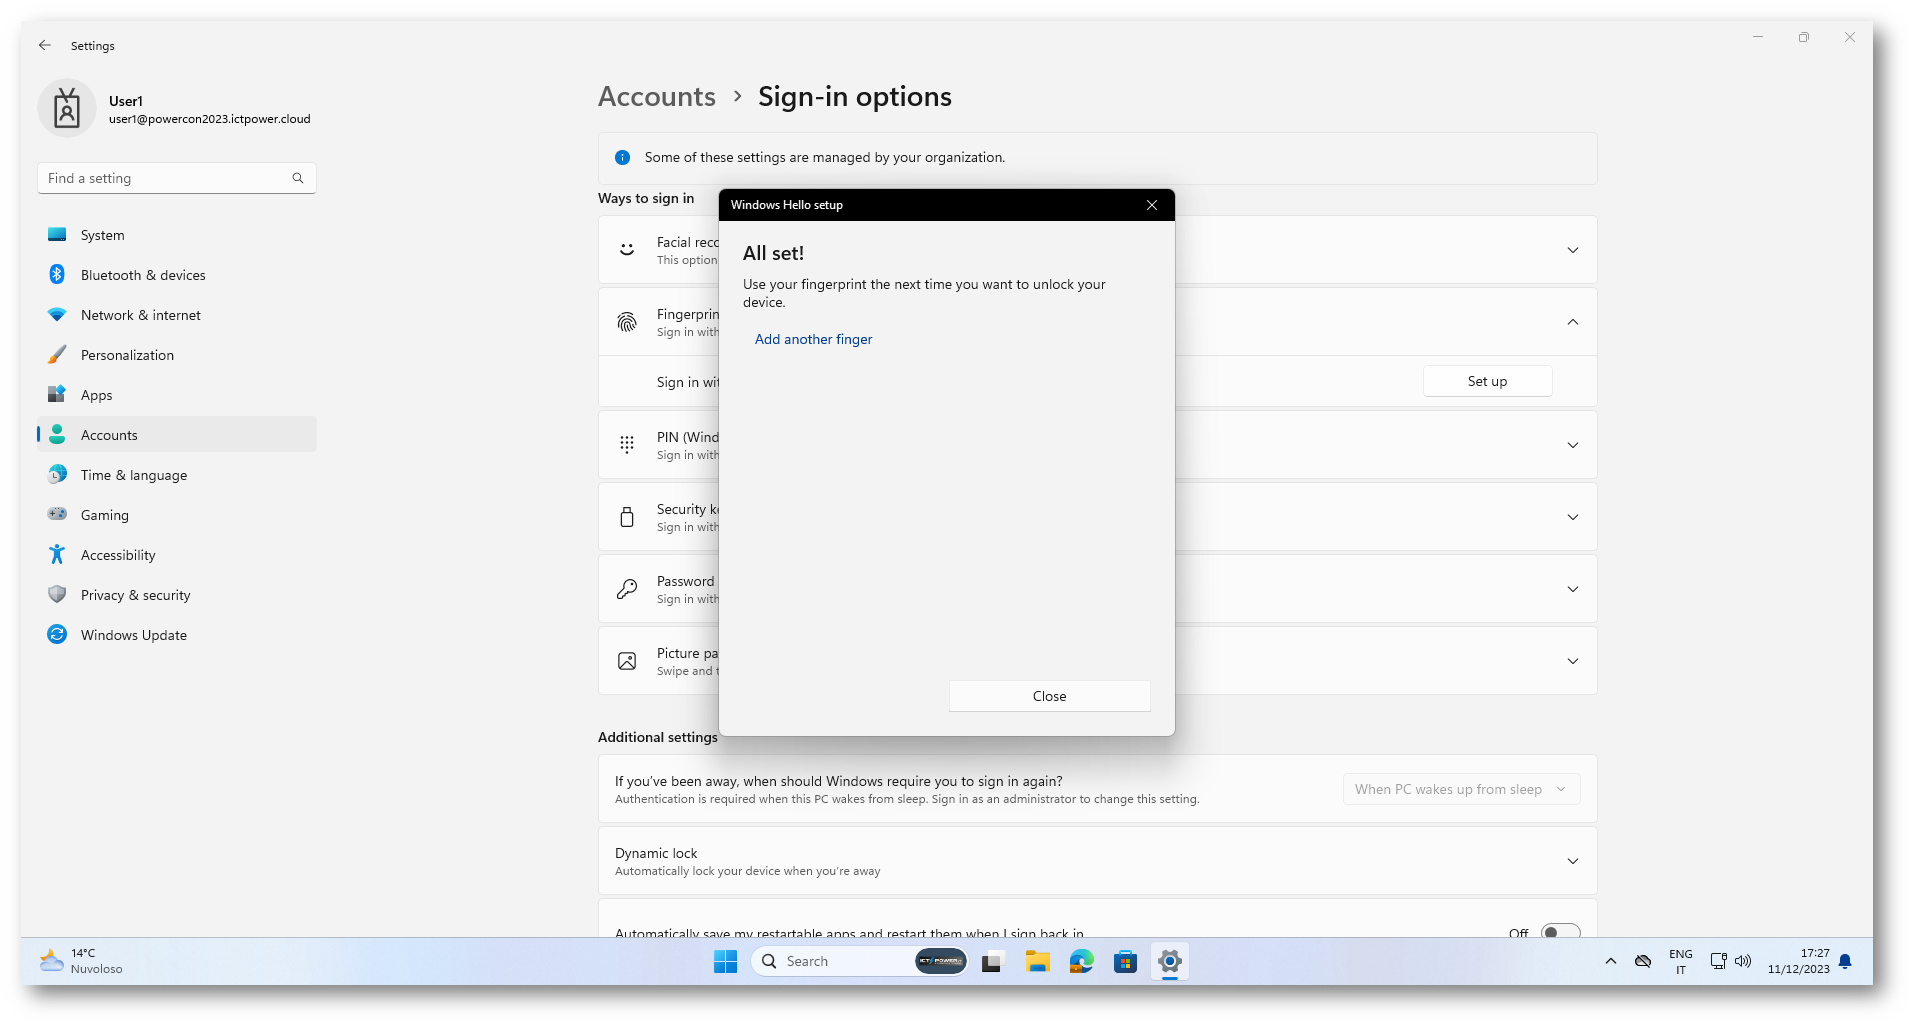Go to Personalization settings
1915x1027 pixels.
click(x=177, y=355)
